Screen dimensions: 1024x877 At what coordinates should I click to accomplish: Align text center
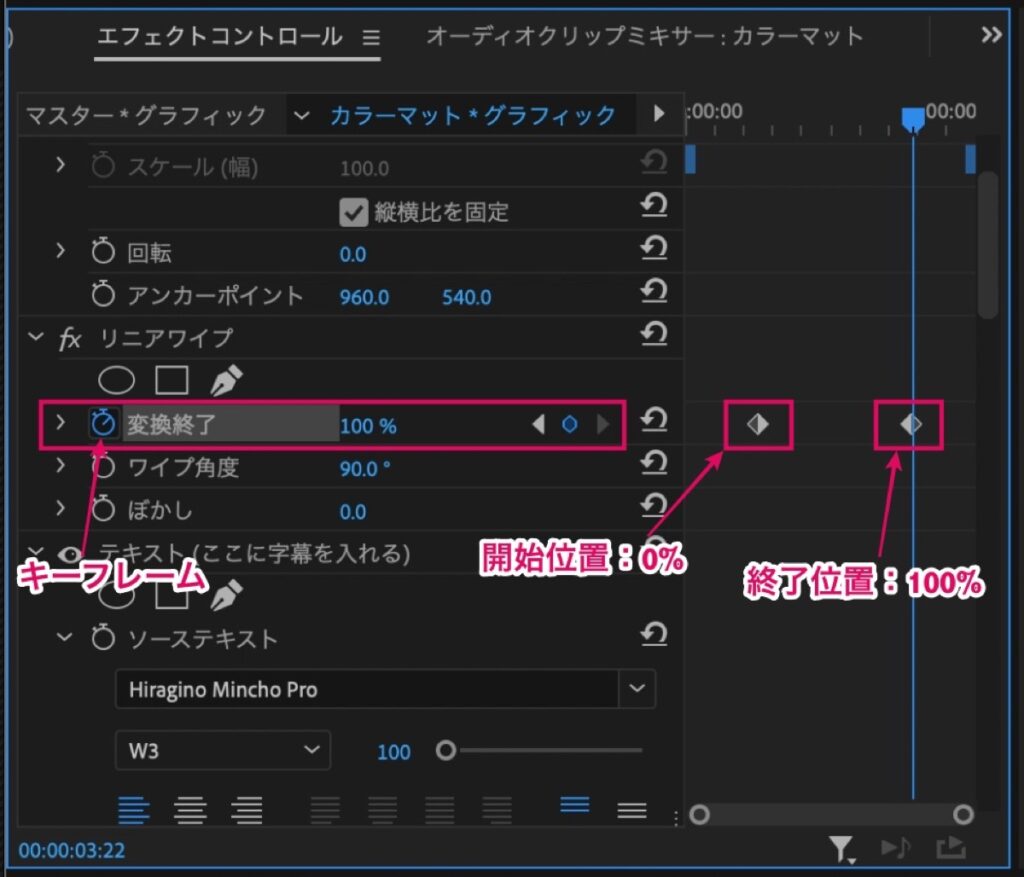click(x=190, y=810)
